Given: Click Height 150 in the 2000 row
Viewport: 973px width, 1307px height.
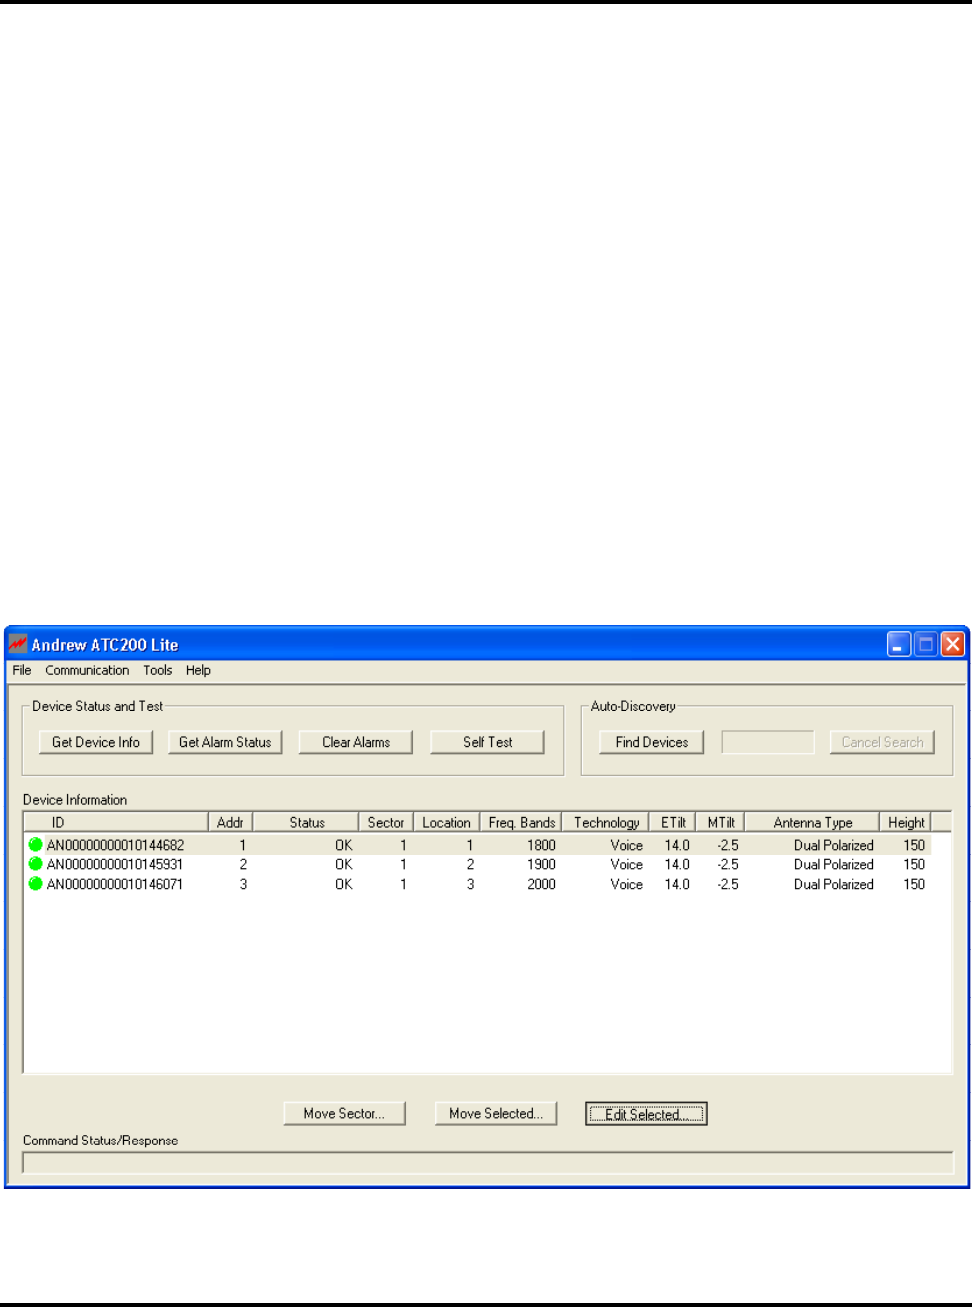Looking at the screenshot, I should pyautogui.click(x=914, y=884).
